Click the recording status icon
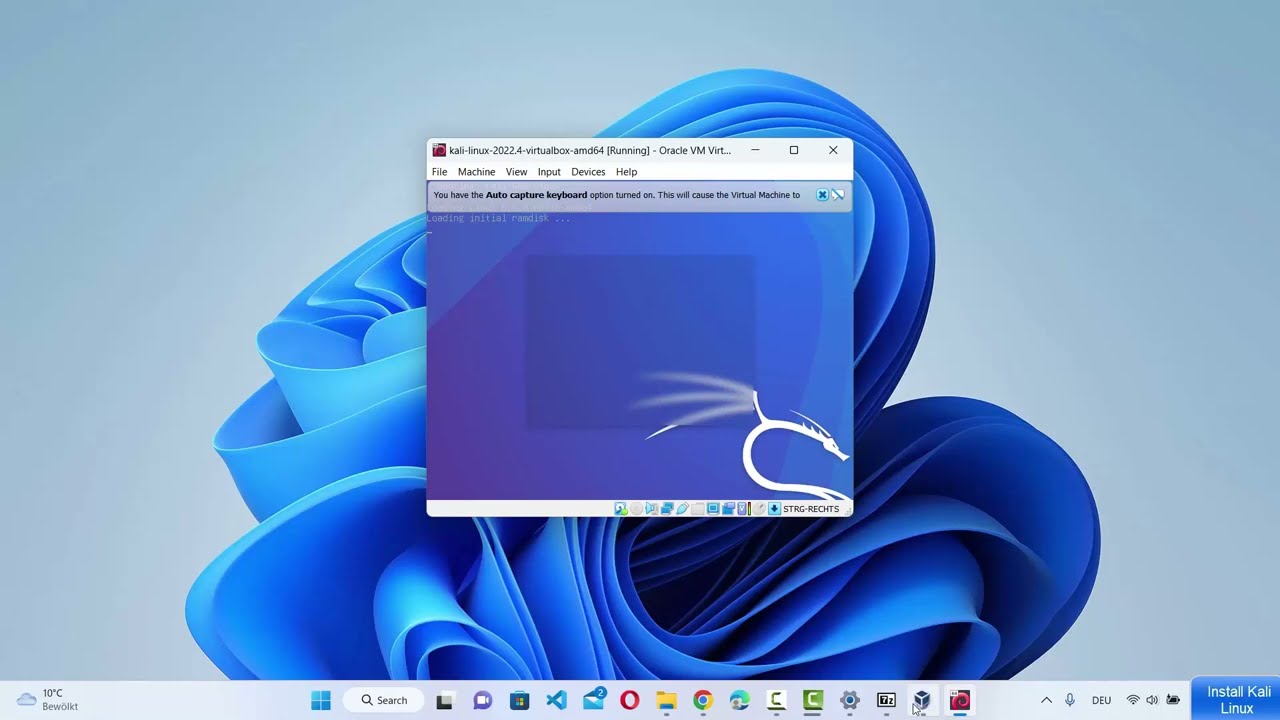Viewport: 1280px width, 720px height. 728,509
